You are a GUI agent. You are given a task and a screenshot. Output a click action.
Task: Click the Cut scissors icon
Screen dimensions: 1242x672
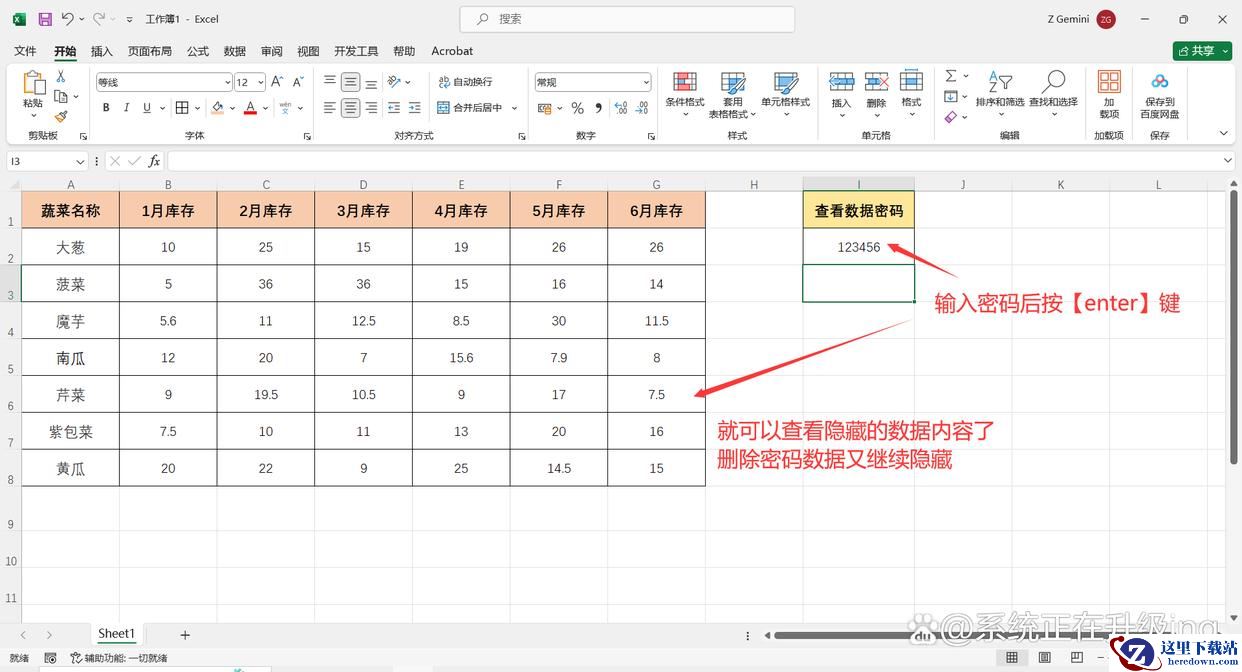tap(61, 77)
